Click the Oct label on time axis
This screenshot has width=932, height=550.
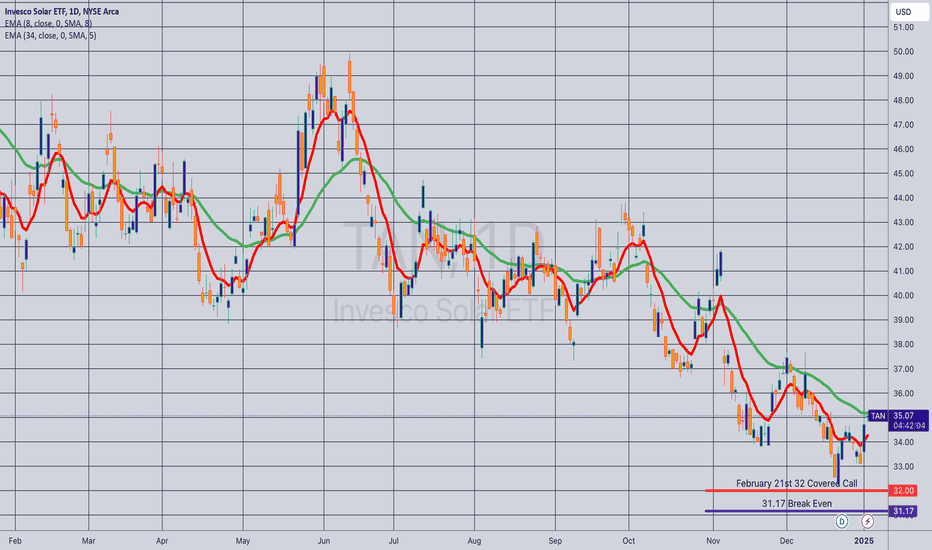[x=628, y=541]
